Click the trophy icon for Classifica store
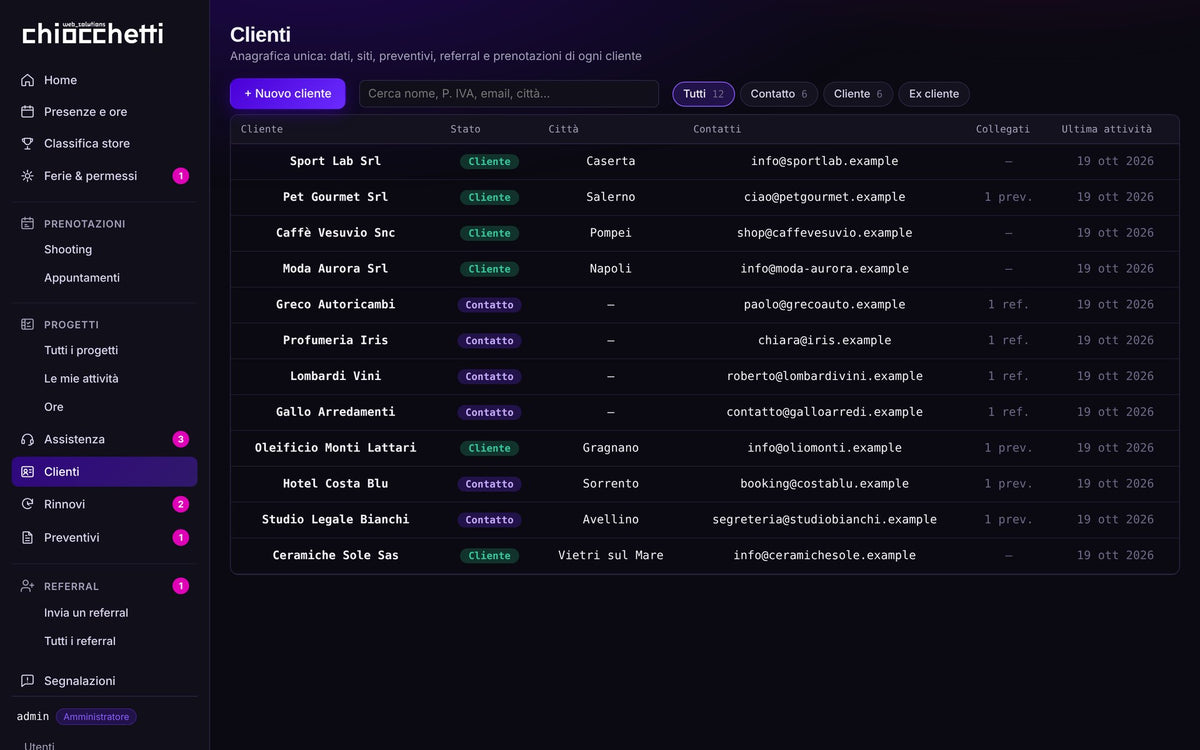The height and width of the screenshot is (750, 1200). point(27,144)
